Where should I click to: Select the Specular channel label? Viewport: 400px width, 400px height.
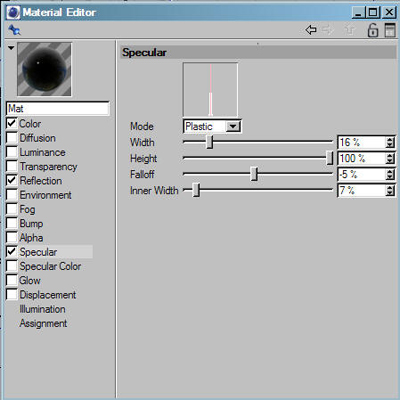(38, 252)
